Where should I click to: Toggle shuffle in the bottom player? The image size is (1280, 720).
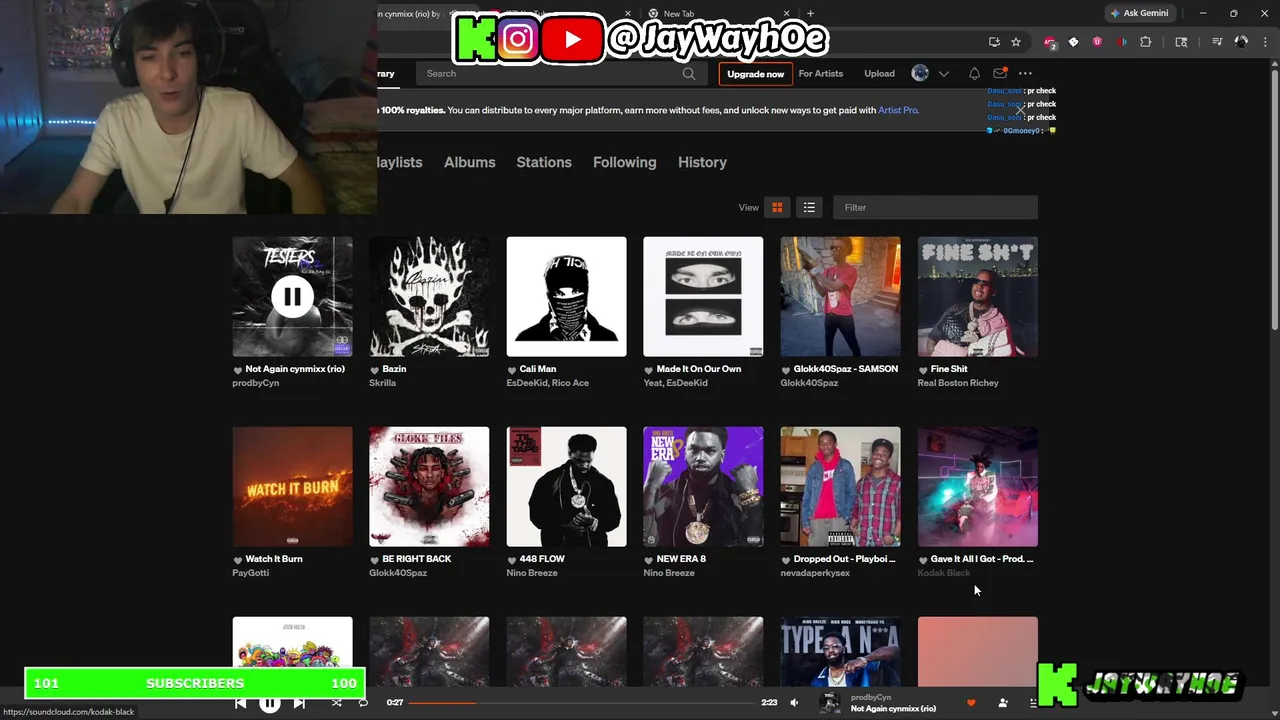(336, 703)
